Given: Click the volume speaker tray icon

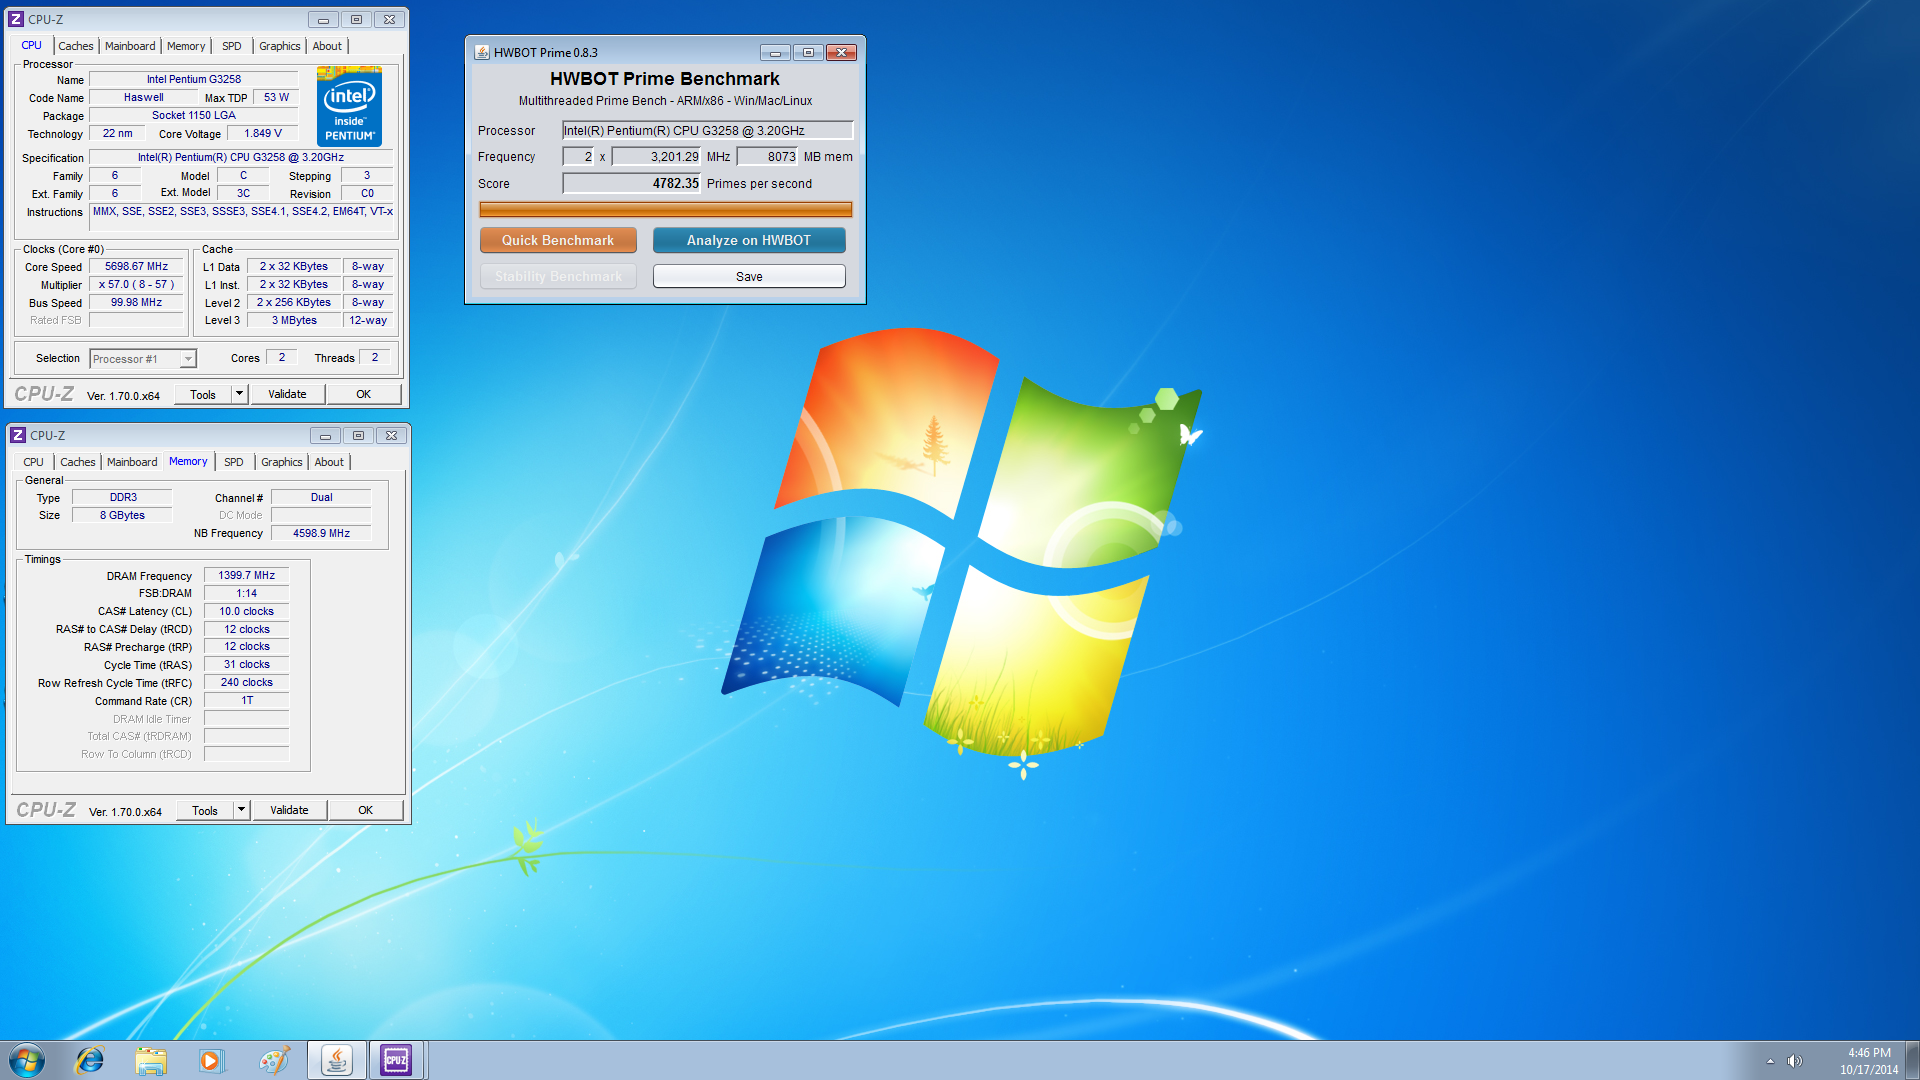Looking at the screenshot, I should pyautogui.click(x=1795, y=1061).
